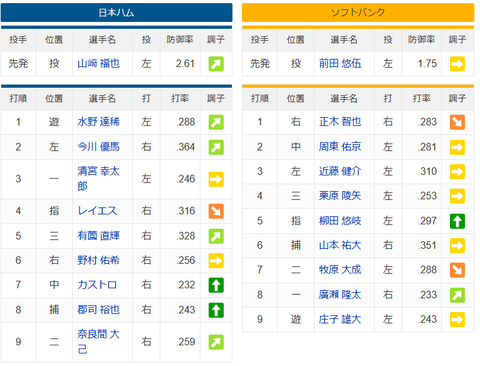The height and width of the screenshot is (366, 480).
Task: Click yellow condition arrow in 清宮 幸太郎 row
Action: (x=216, y=179)
